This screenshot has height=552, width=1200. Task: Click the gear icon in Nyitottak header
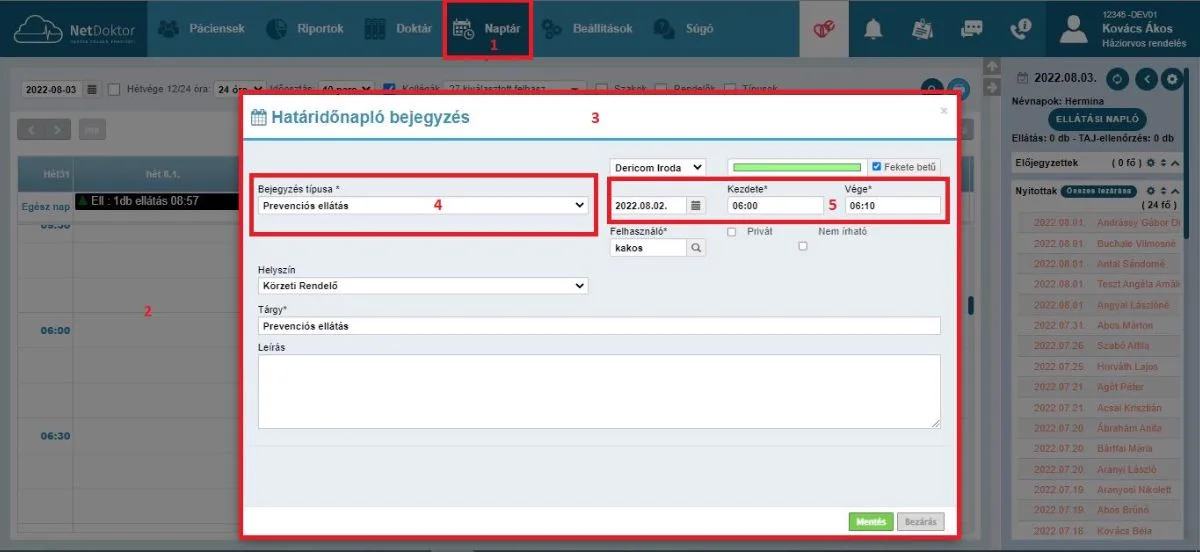1151,190
